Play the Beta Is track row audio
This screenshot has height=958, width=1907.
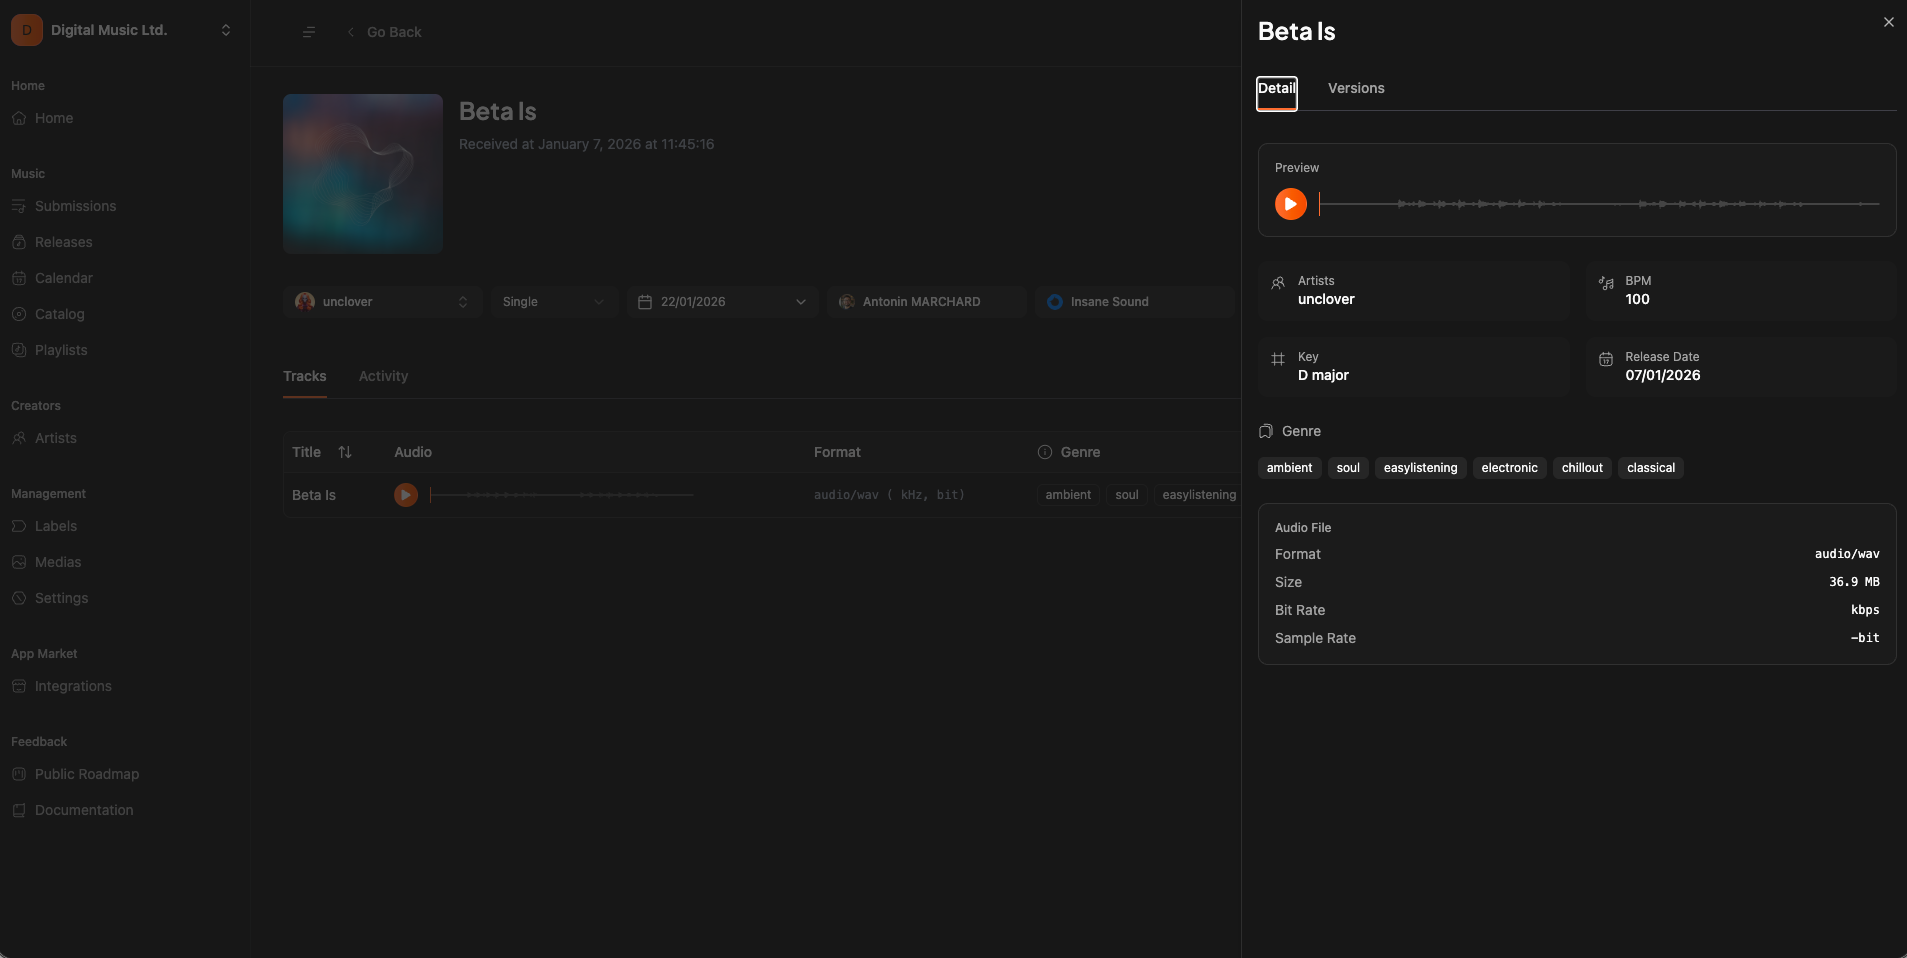405,495
